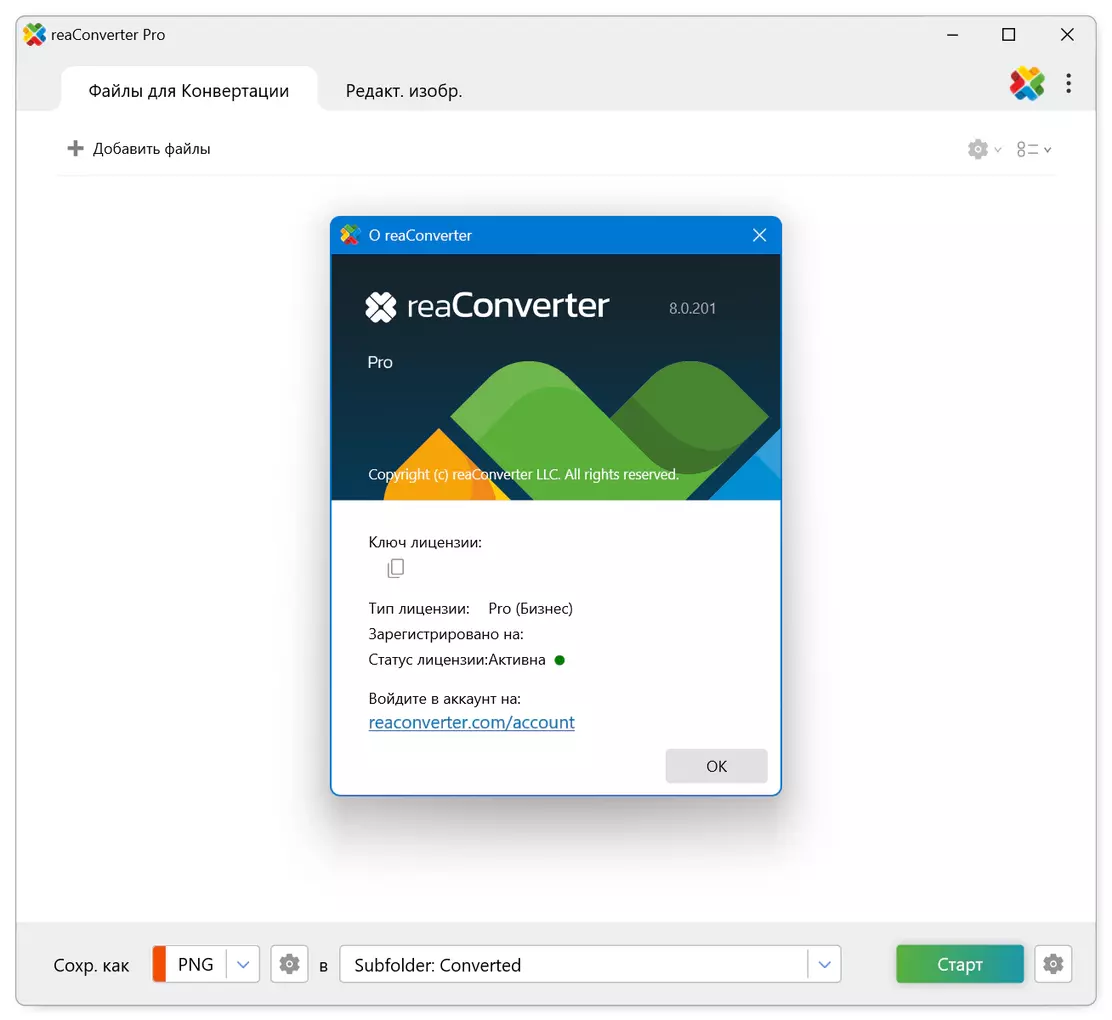Open the three-dot main menu

click(x=1068, y=84)
